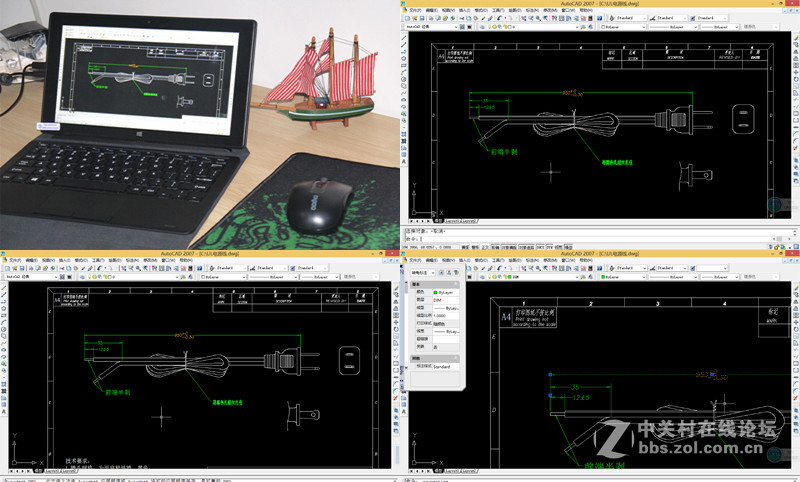Toggle 极轴 polar in top-right window status bar
The width and height of the screenshot is (800, 482).
pyautogui.click(x=495, y=247)
